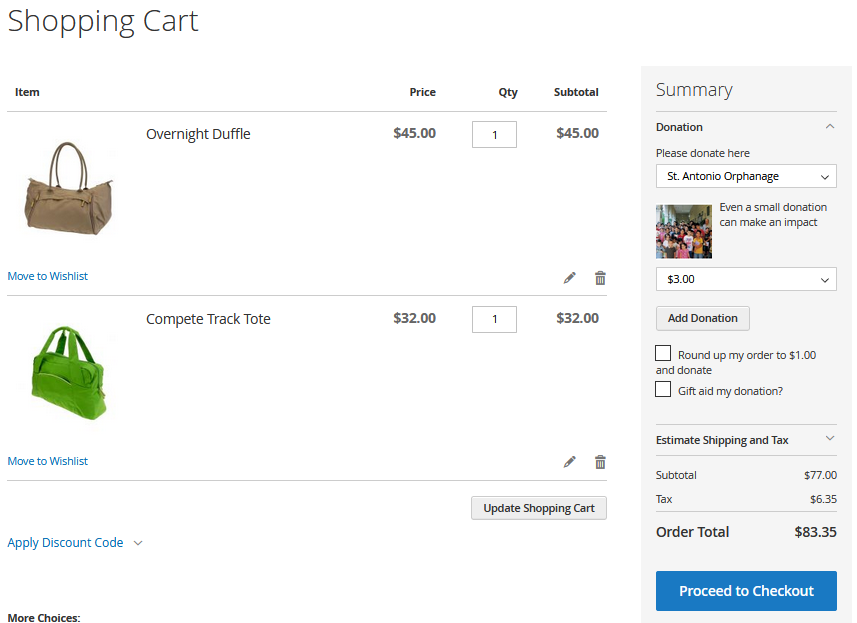Check the Gift aid my donation box
The height and width of the screenshot is (623, 857).
point(663,390)
